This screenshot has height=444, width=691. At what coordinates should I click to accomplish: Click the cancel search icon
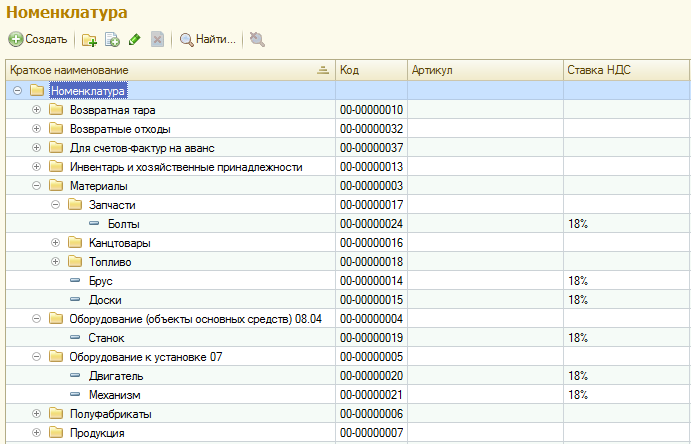(257, 40)
